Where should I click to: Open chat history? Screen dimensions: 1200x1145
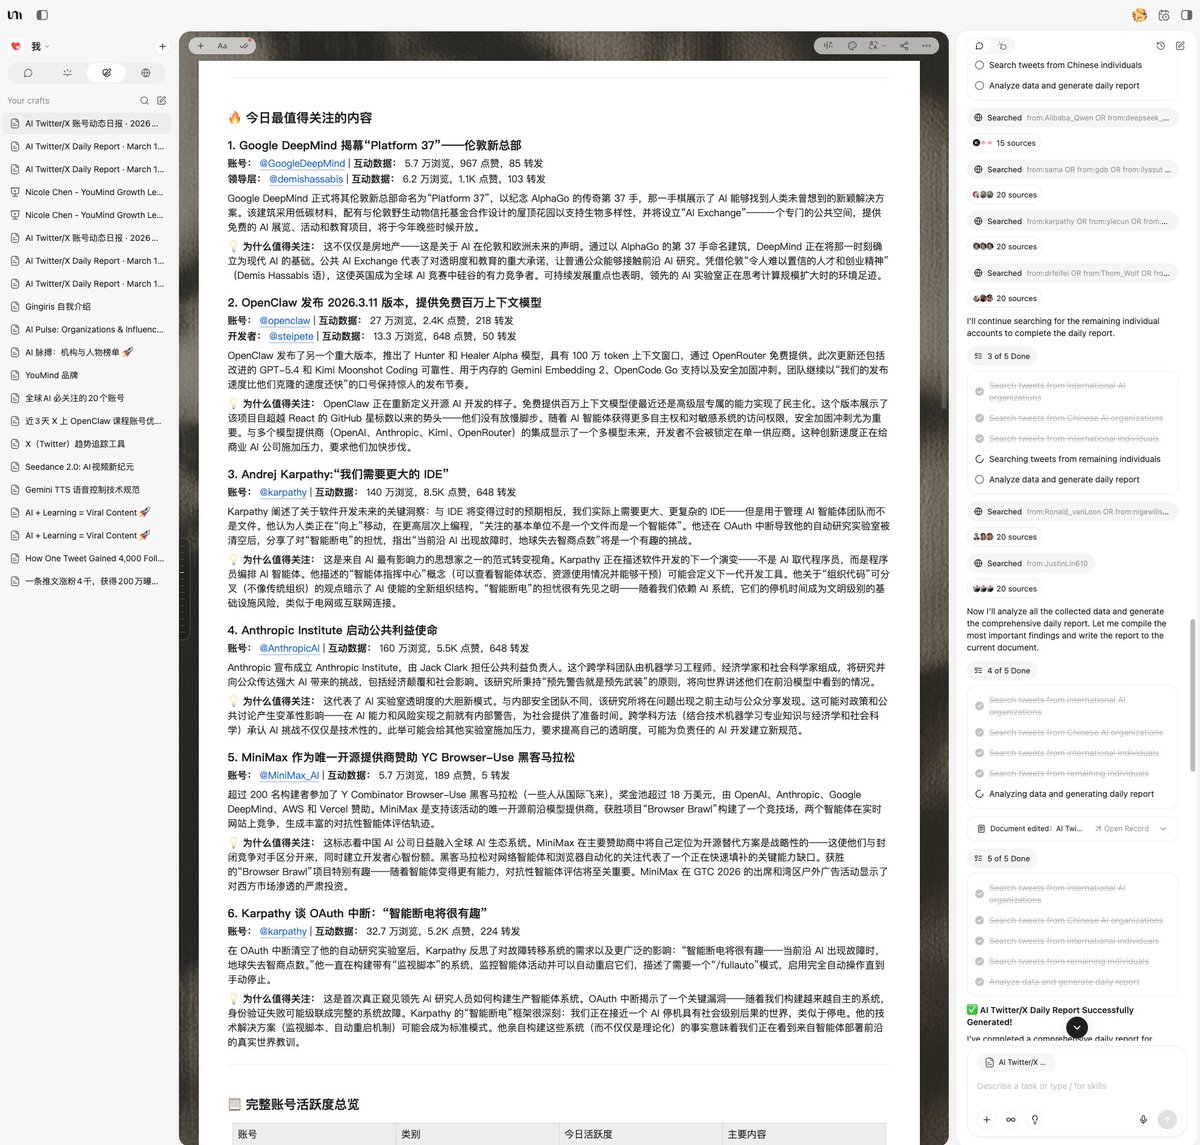point(1160,46)
